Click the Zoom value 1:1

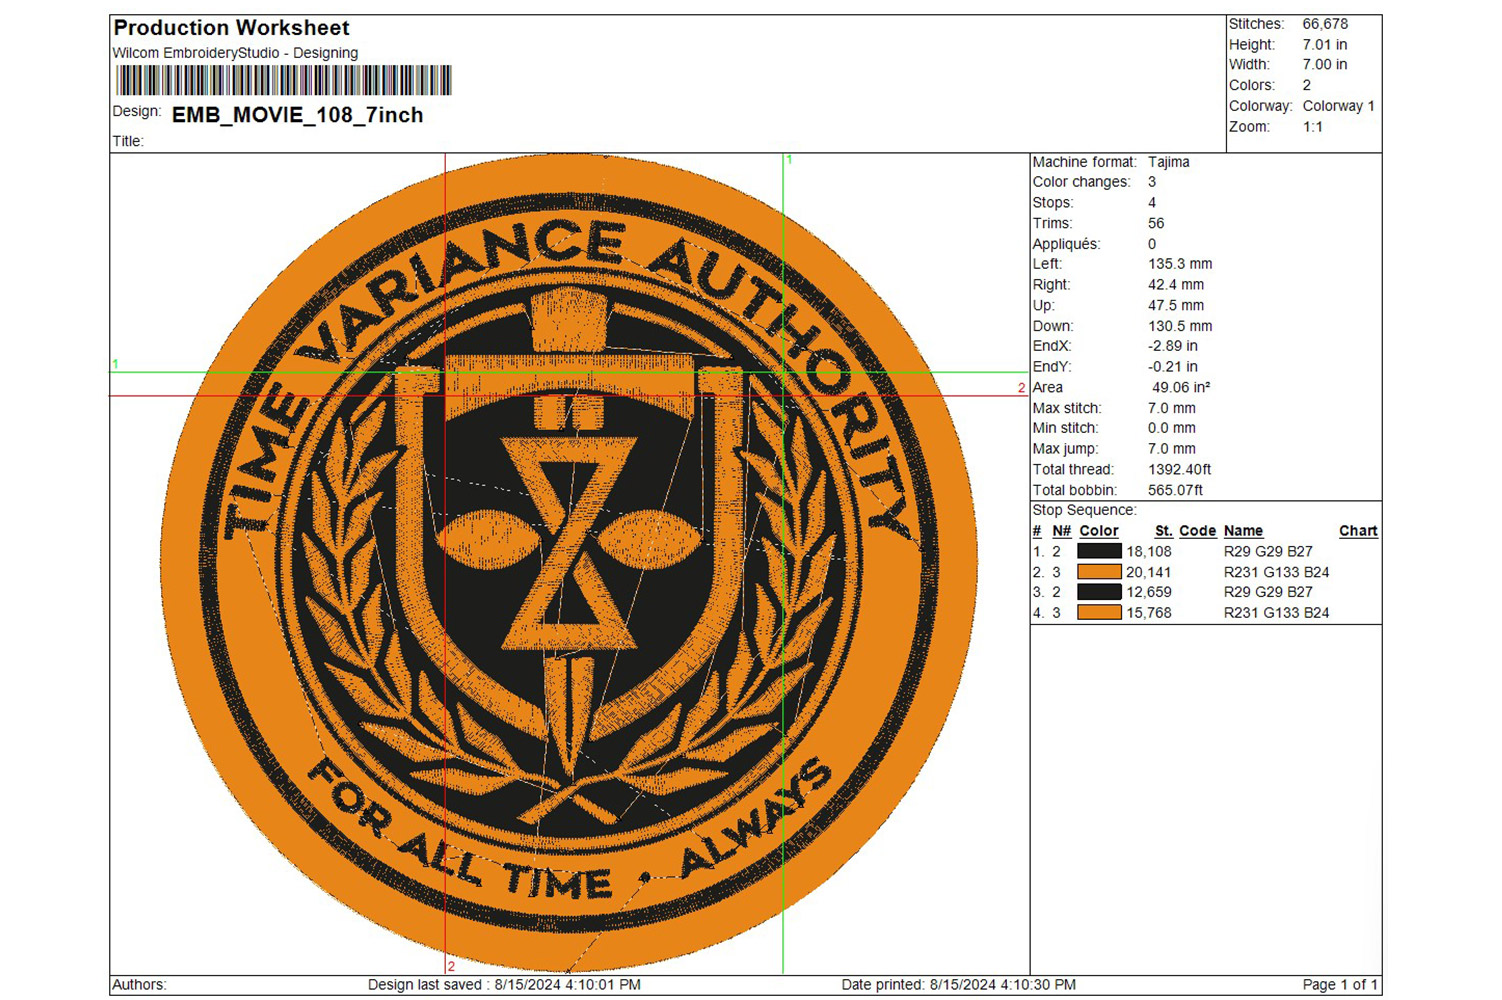pos(1312,127)
